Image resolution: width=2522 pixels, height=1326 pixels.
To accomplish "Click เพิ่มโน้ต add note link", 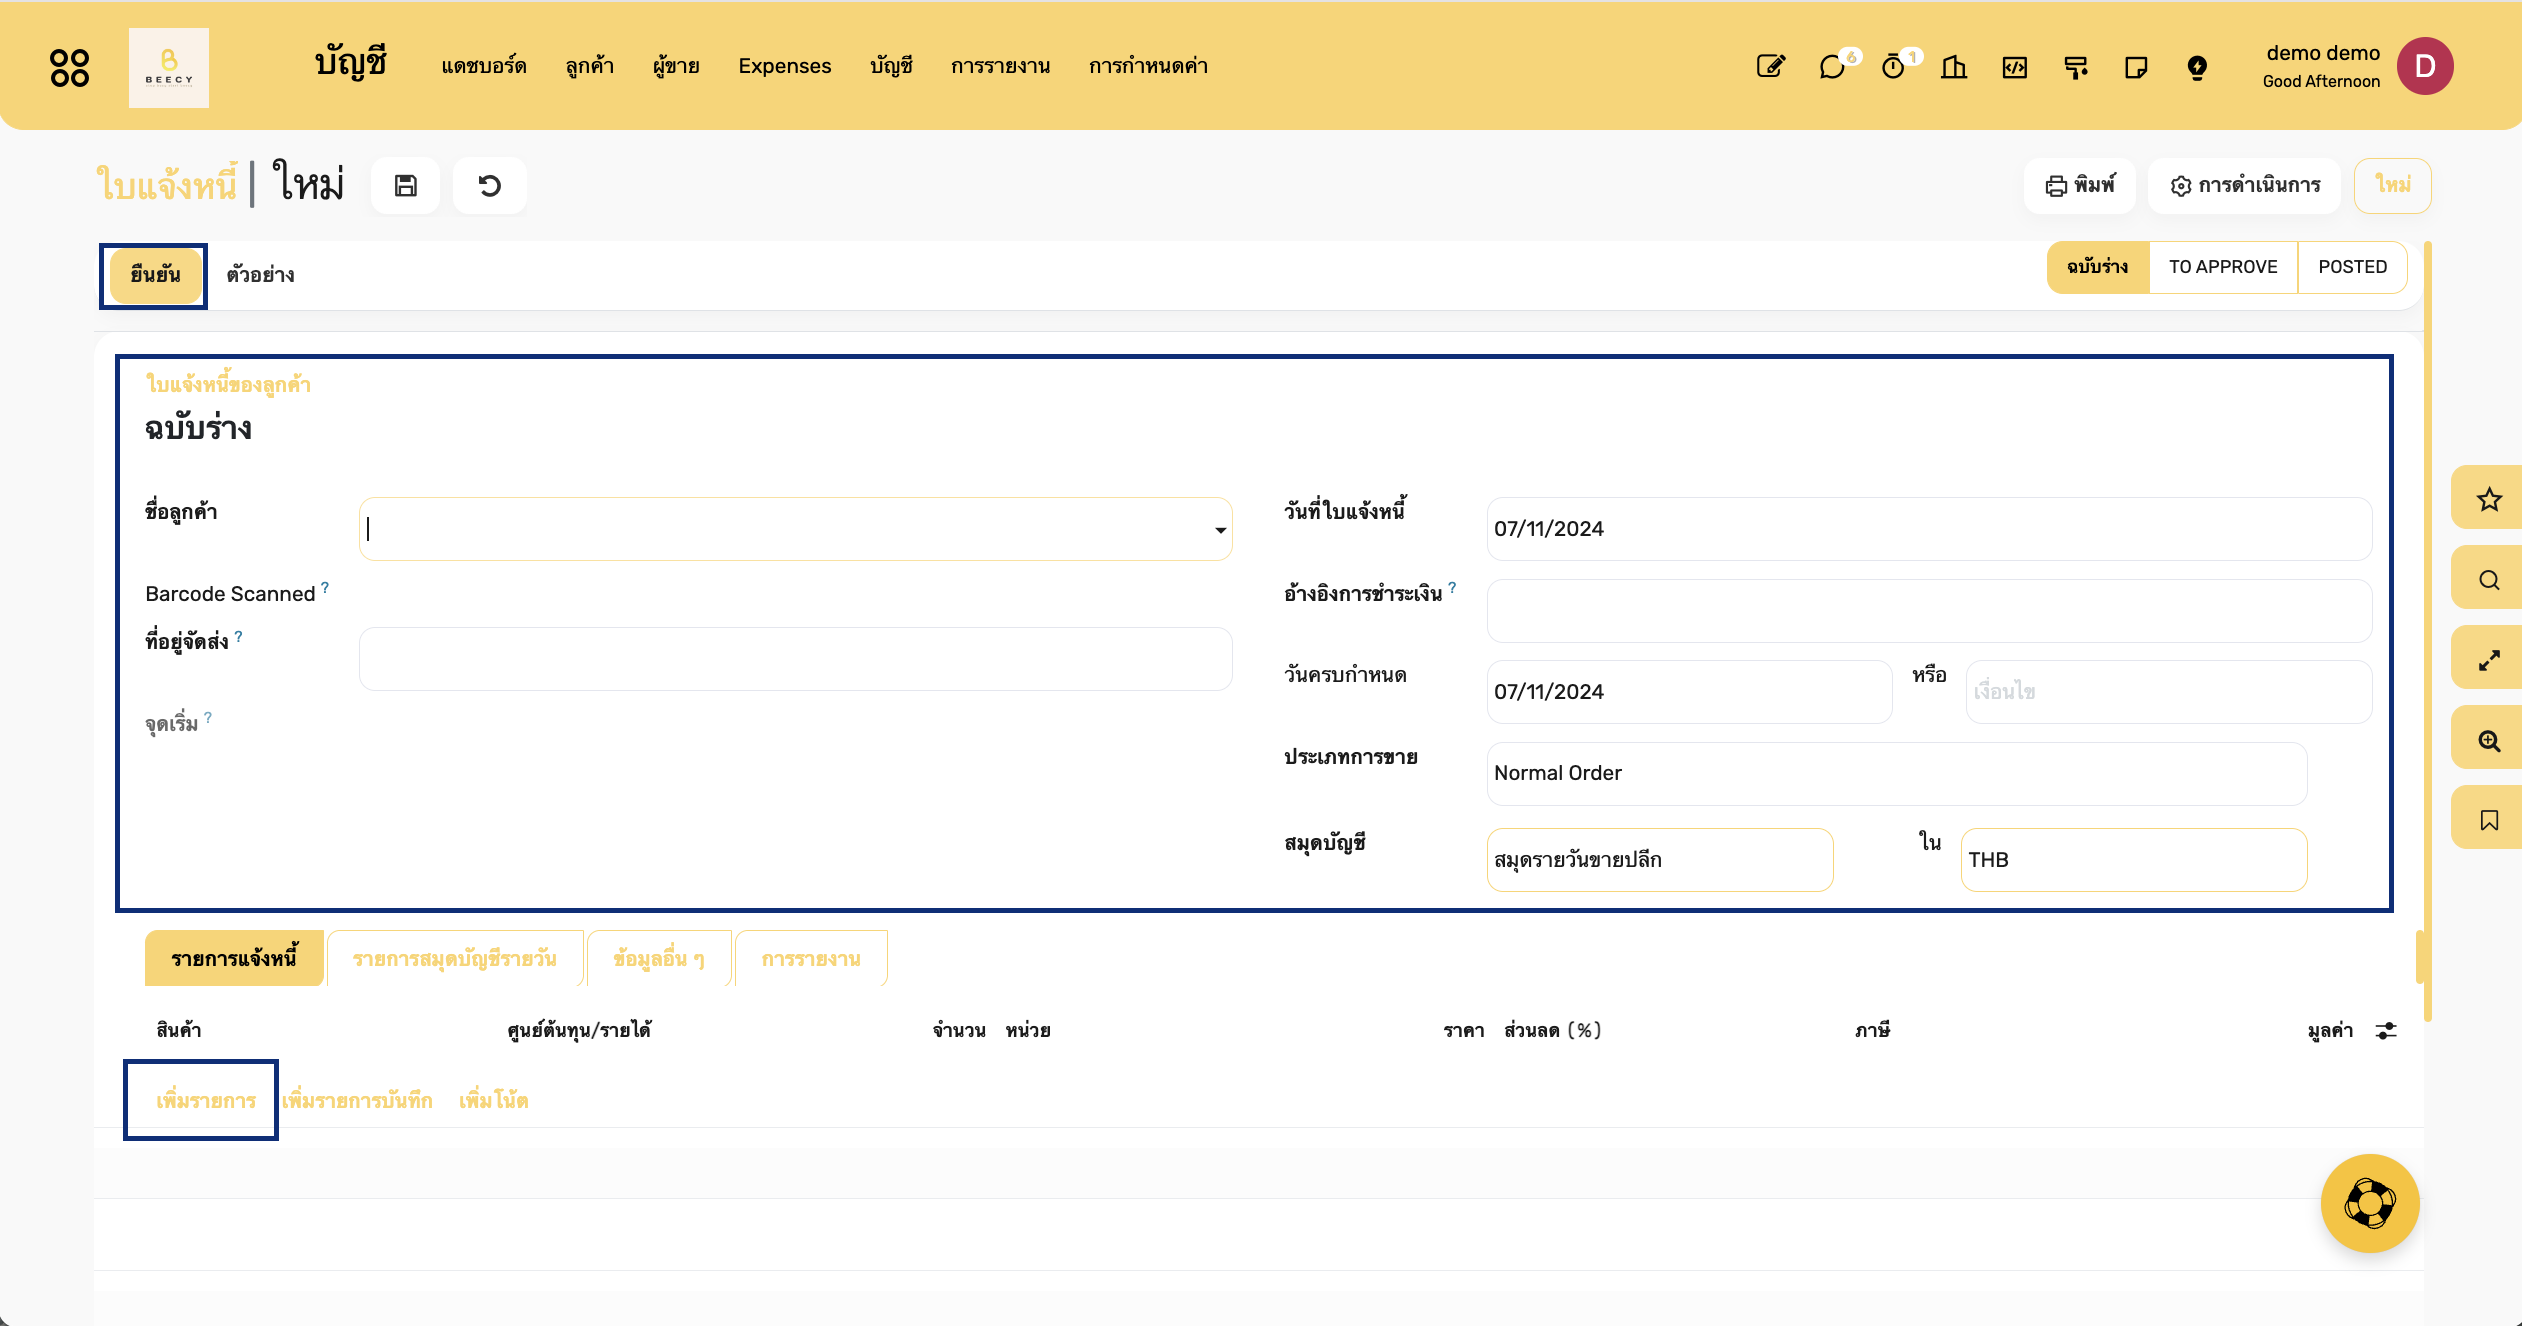I will click(493, 1100).
